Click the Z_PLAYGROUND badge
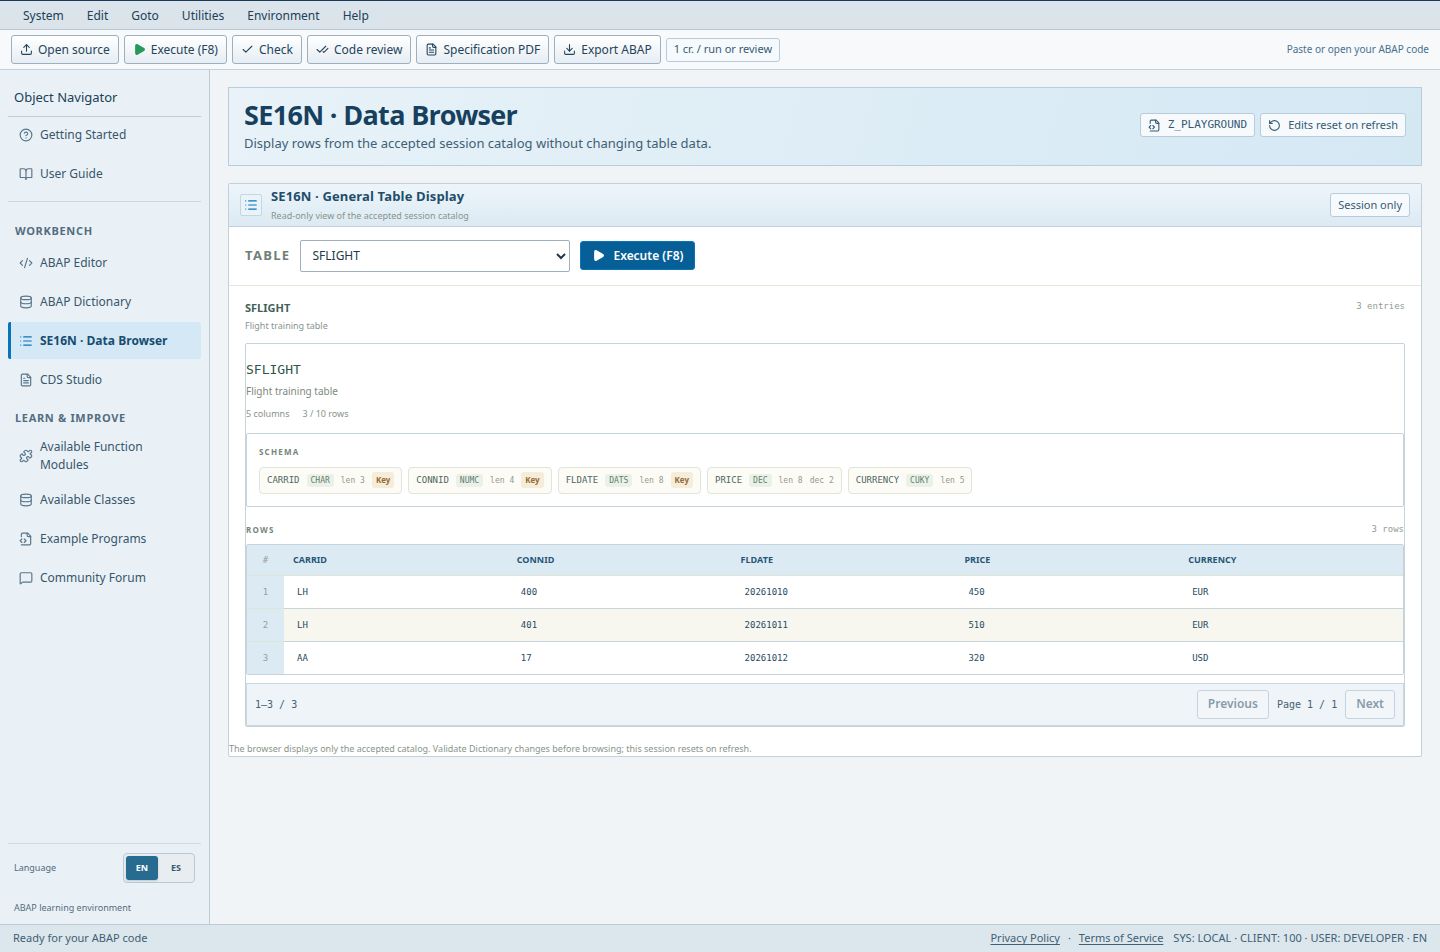 [x=1197, y=125]
